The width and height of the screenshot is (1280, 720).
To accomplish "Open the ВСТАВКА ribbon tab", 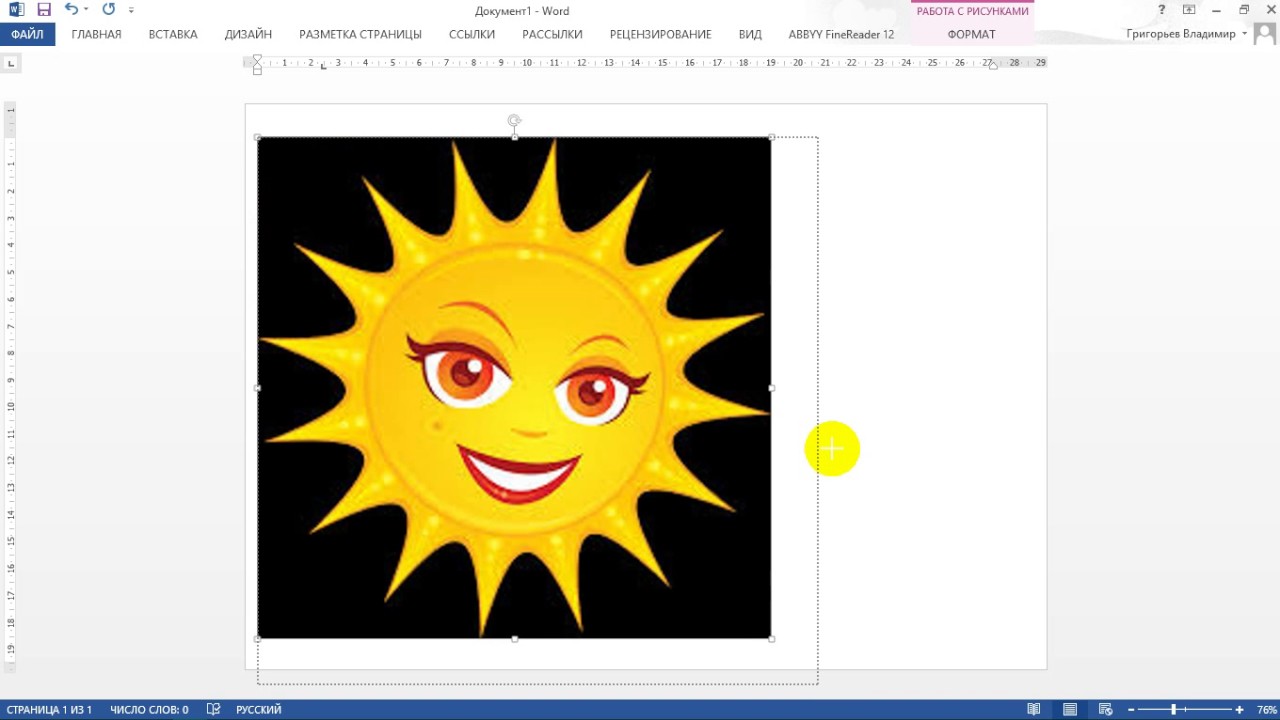I will click(173, 34).
